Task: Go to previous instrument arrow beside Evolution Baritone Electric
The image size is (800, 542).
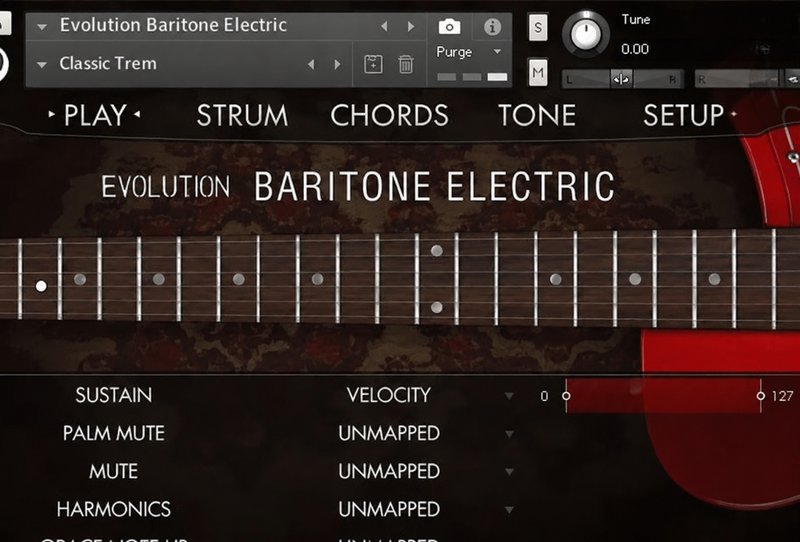Action: click(x=384, y=26)
